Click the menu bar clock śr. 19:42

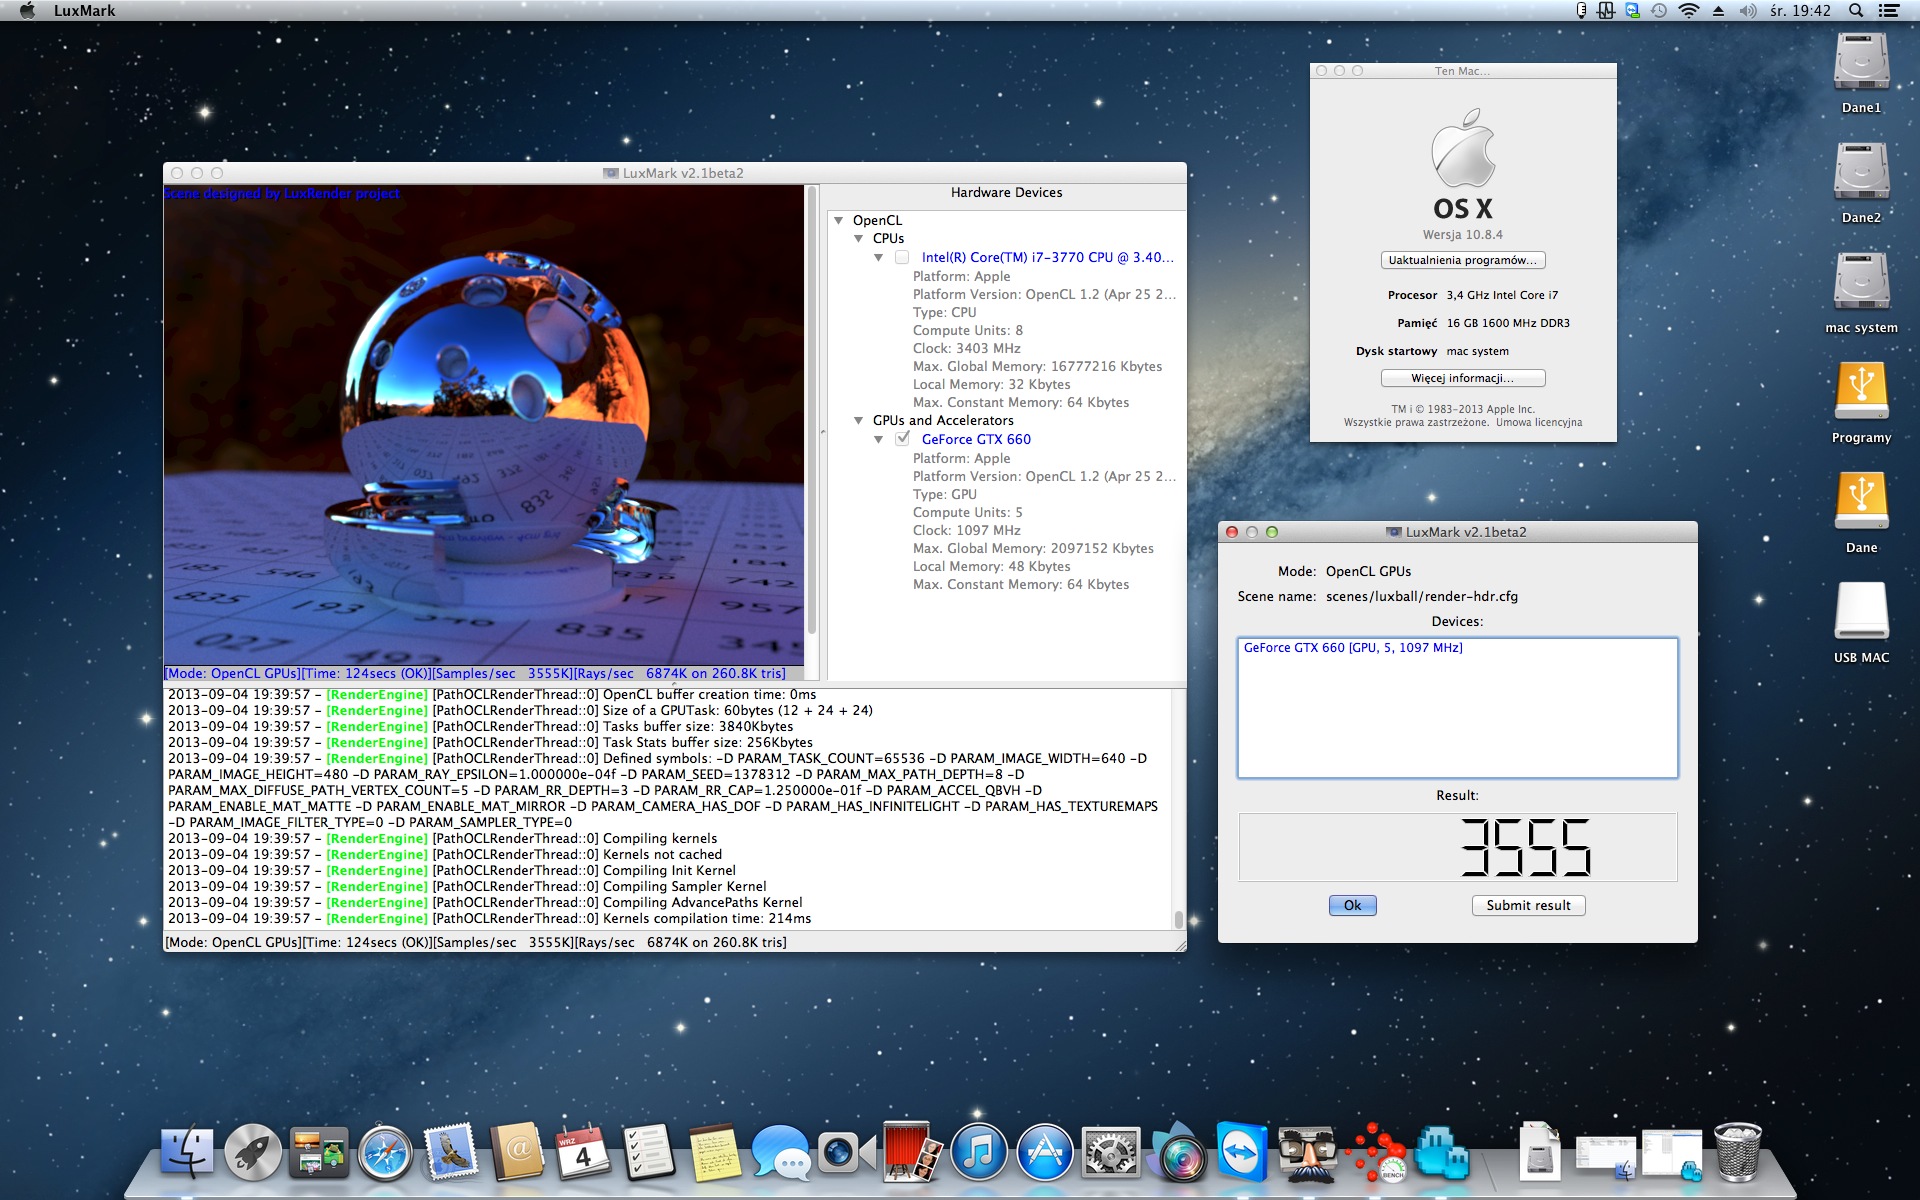1800,11
